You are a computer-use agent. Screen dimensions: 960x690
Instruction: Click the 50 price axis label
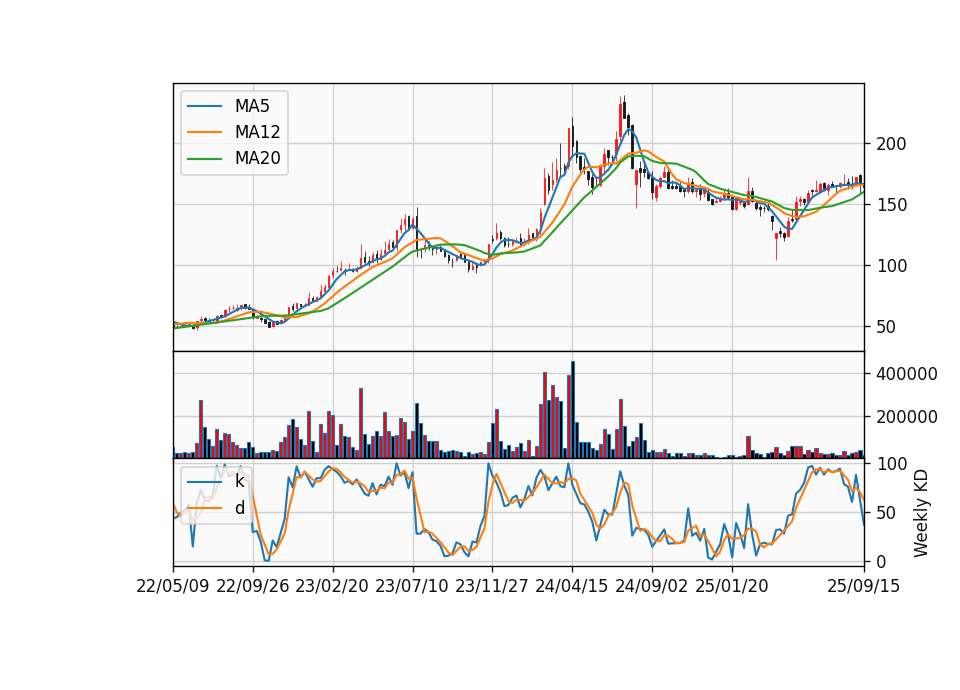coord(886,327)
